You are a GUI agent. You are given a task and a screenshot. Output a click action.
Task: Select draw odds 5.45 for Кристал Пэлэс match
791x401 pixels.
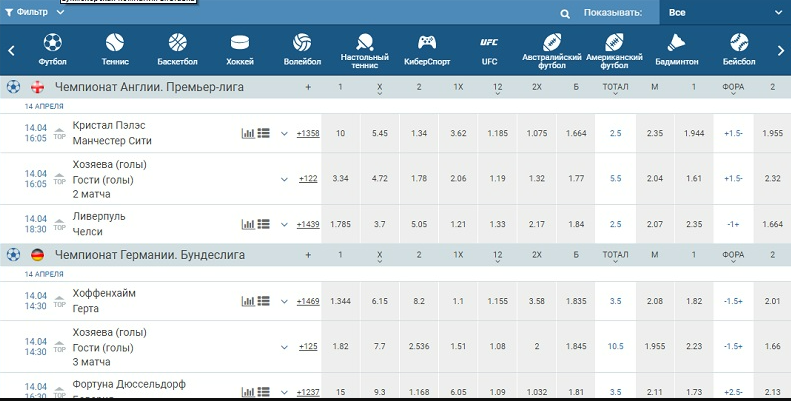point(380,133)
